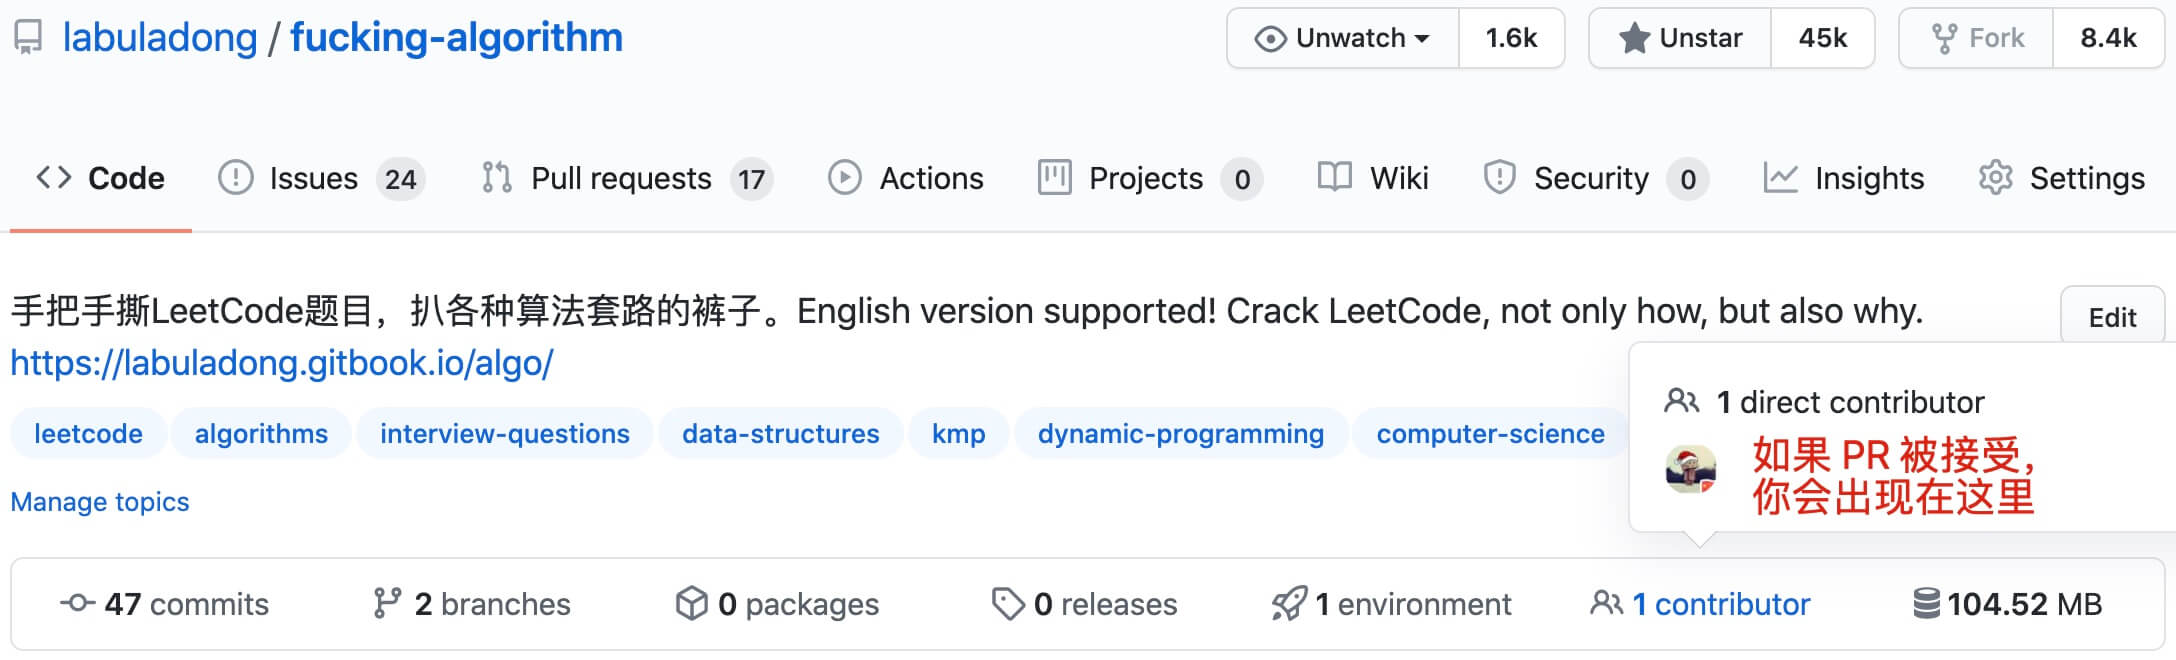Click the package box icon

coord(691,603)
